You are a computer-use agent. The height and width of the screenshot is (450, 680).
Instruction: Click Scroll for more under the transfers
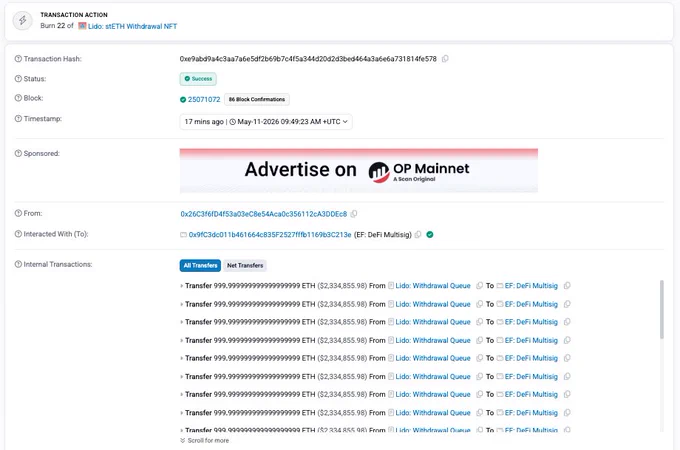coord(204,440)
